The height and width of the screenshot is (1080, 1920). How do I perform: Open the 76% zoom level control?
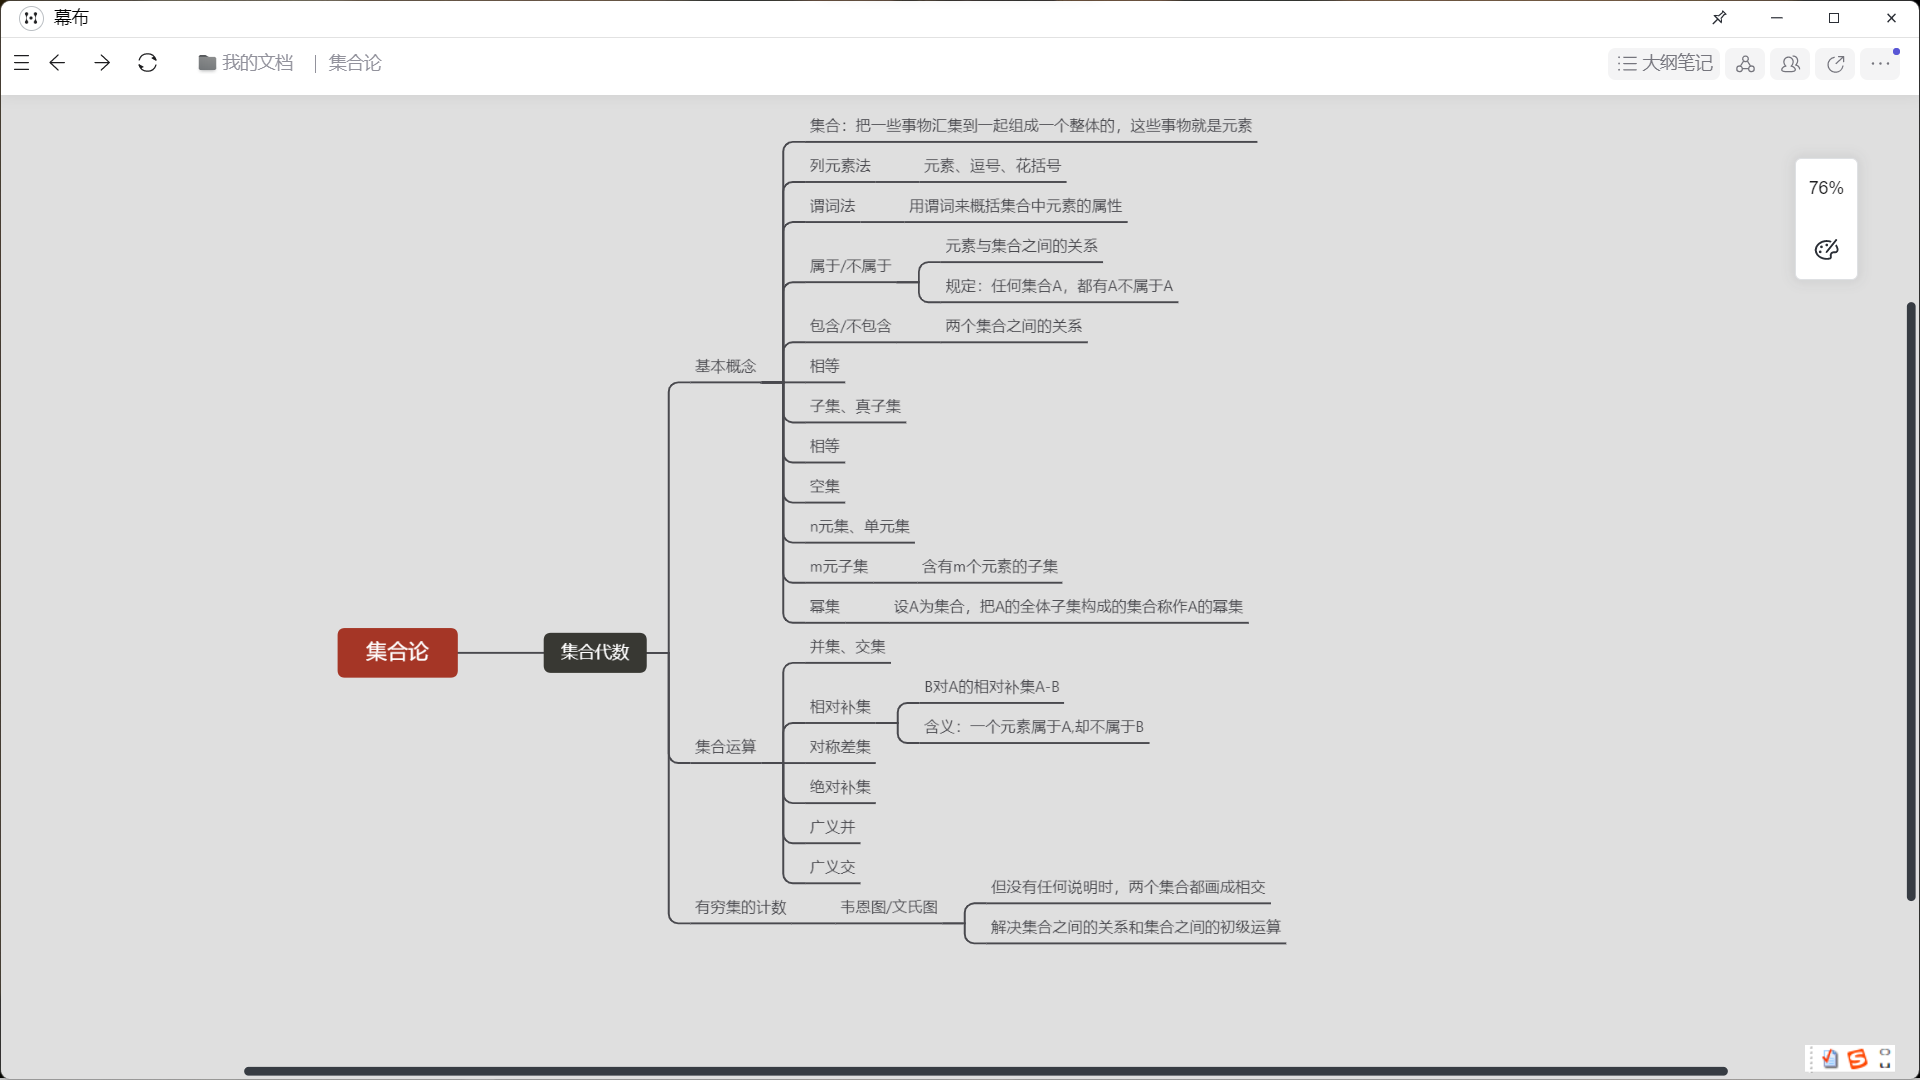tap(1826, 188)
